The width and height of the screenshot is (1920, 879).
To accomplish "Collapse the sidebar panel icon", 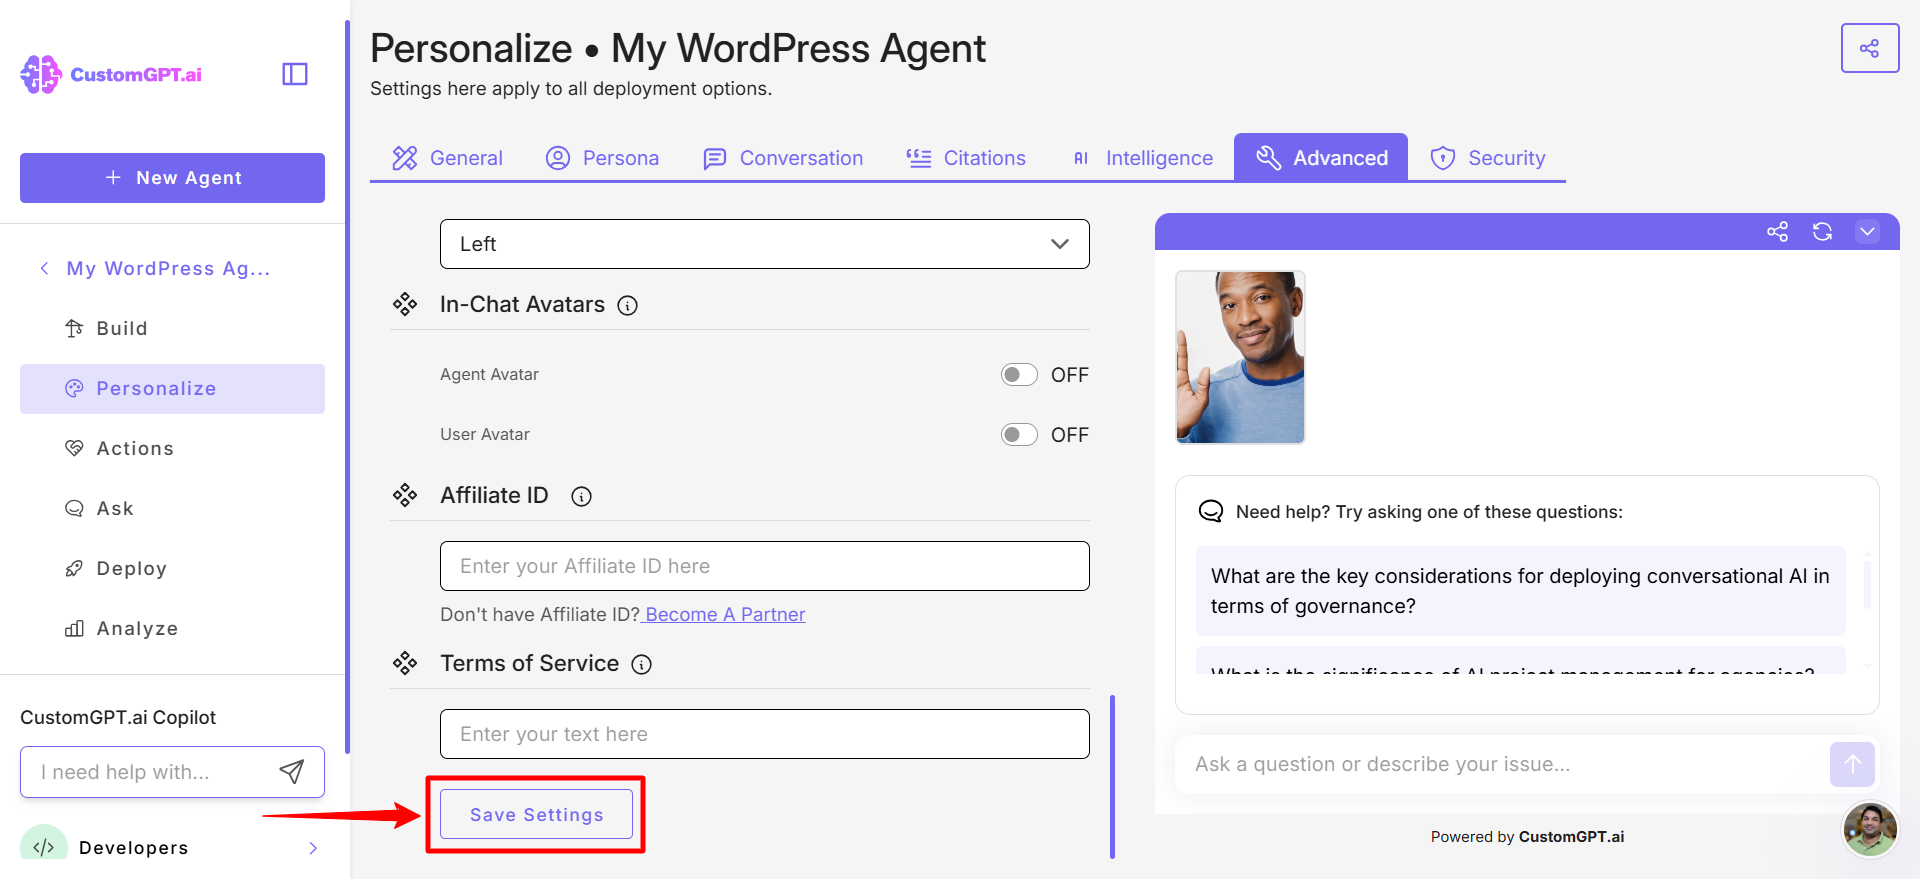I will pyautogui.click(x=295, y=74).
